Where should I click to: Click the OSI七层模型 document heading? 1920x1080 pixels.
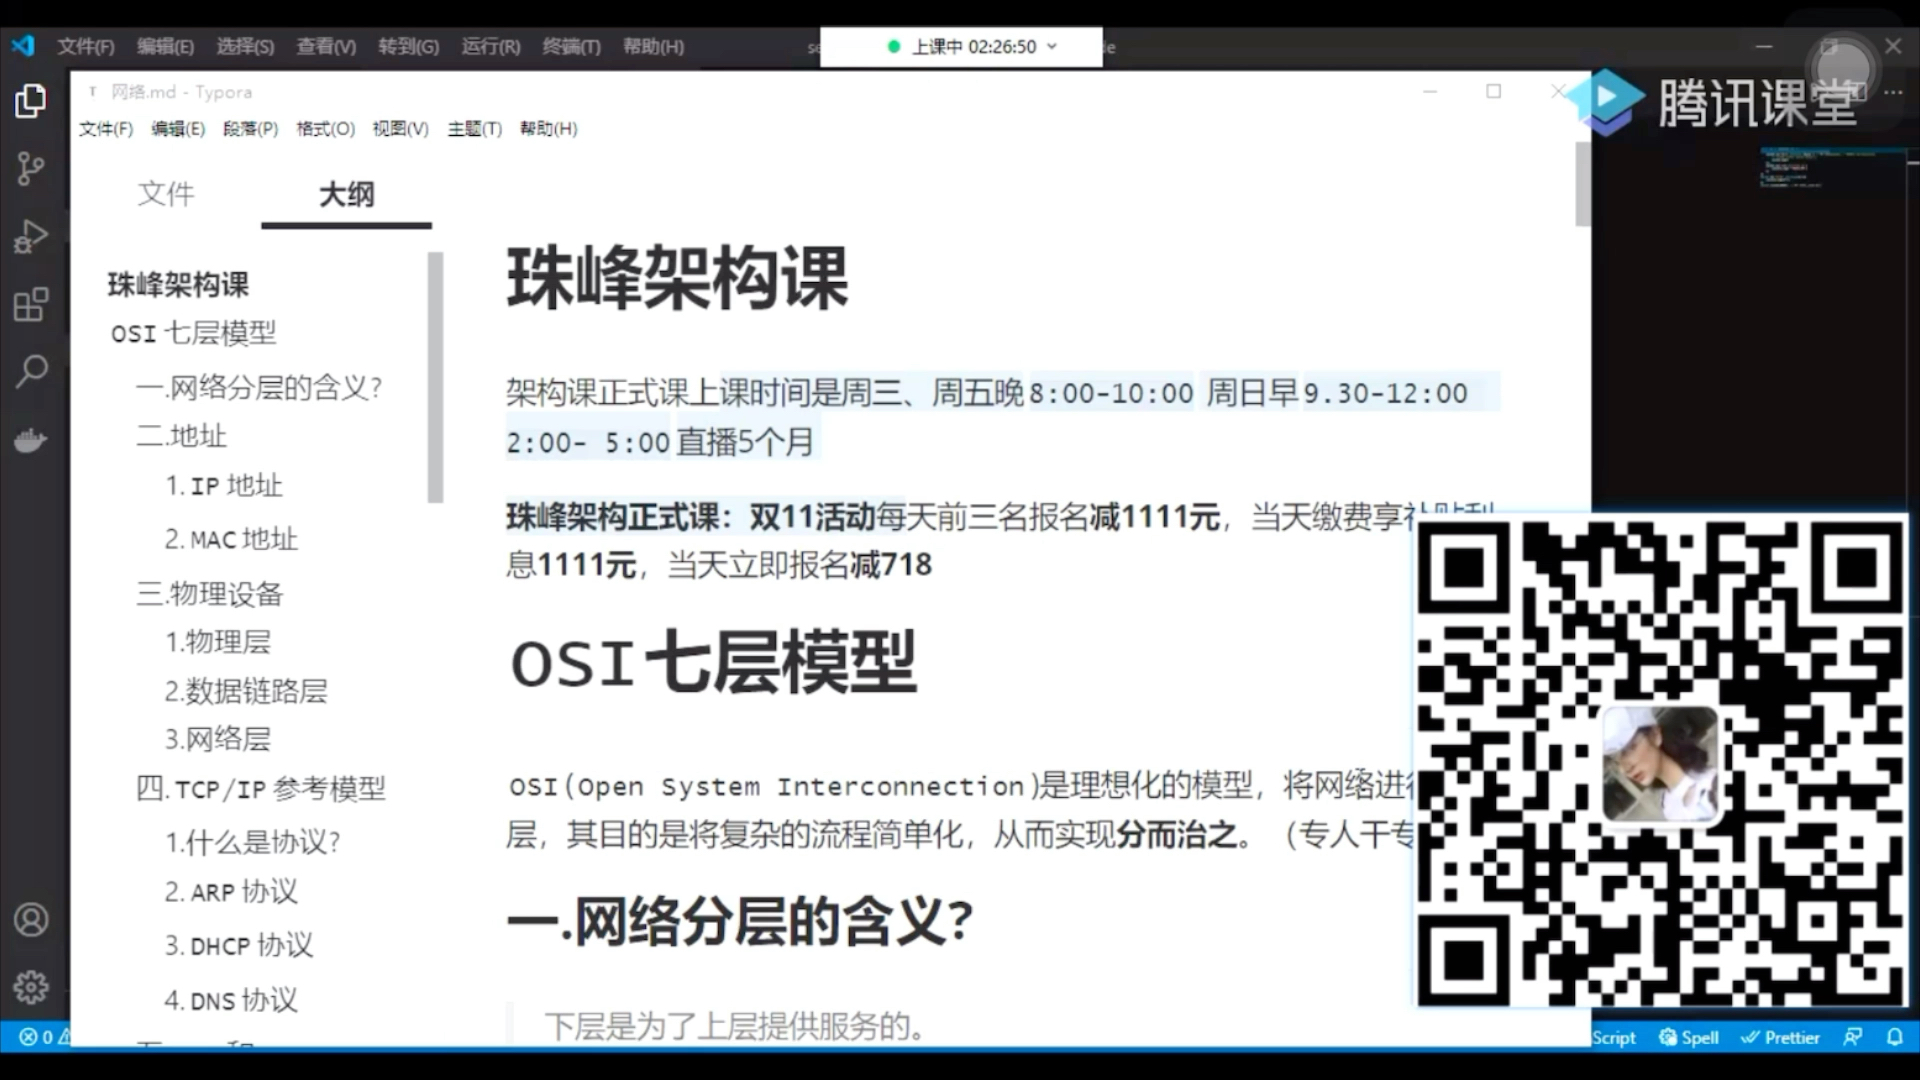click(713, 662)
